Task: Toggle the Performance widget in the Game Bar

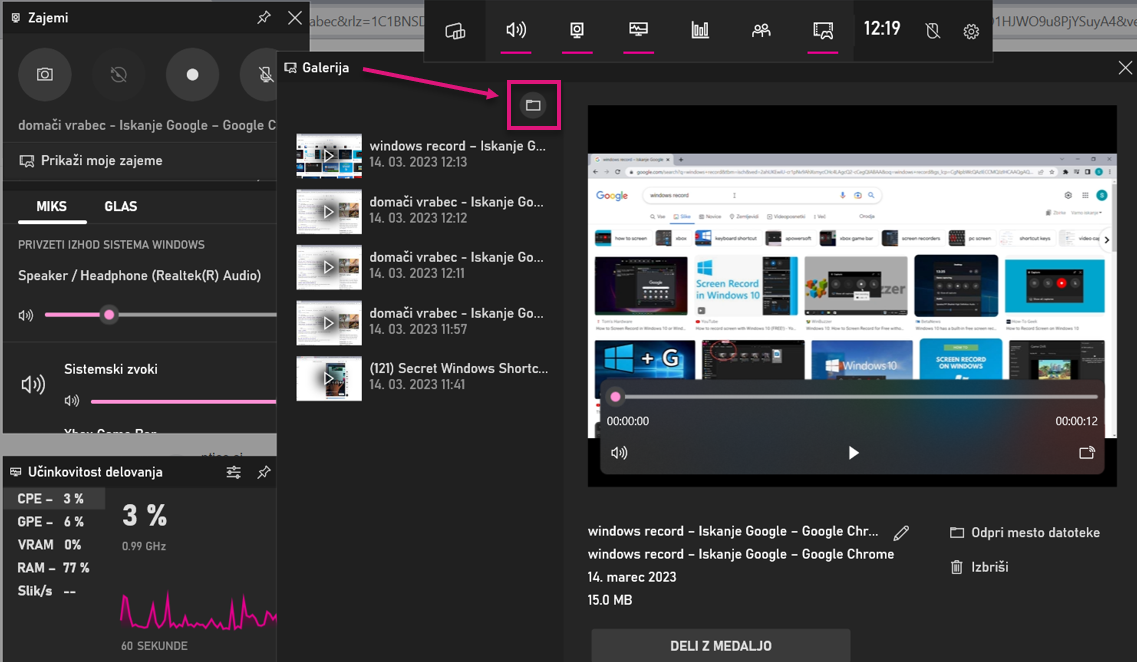Action: coord(638,30)
